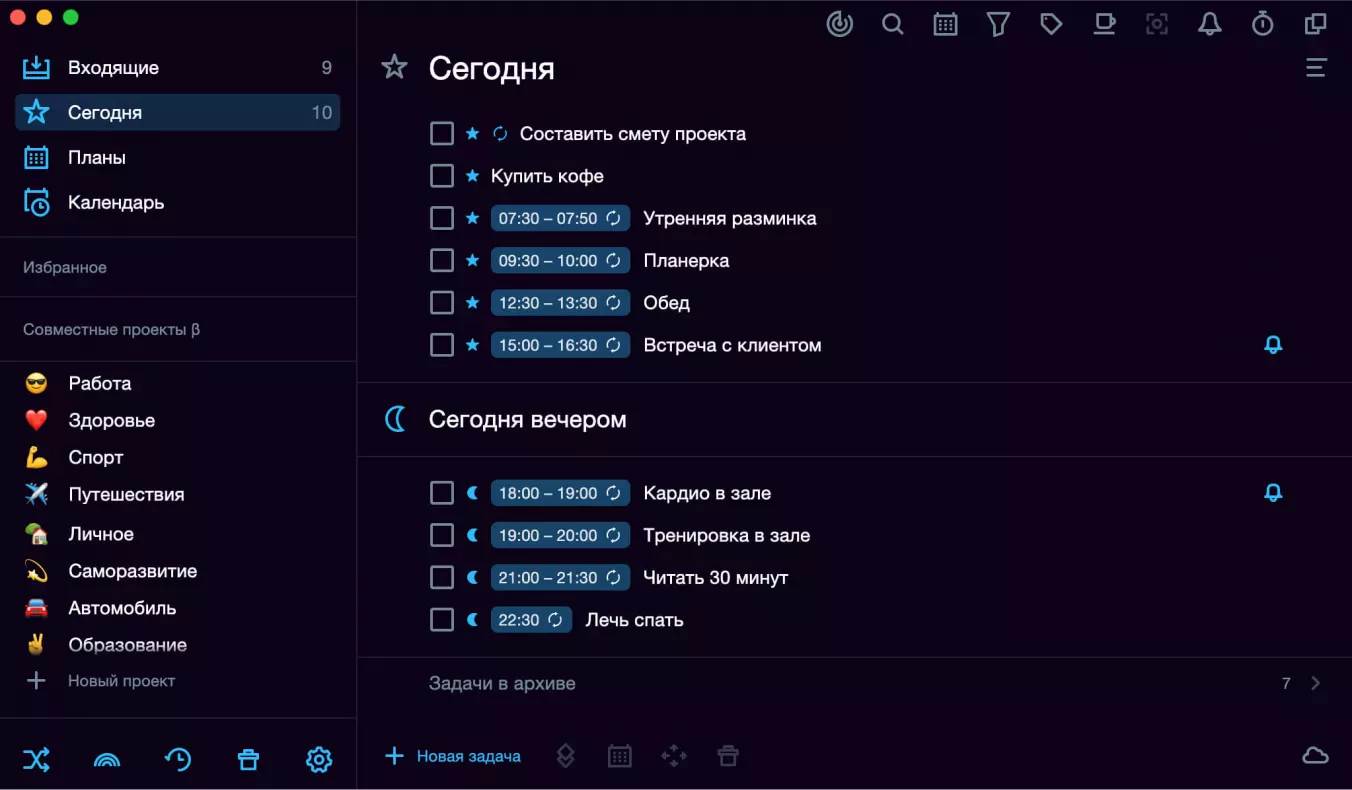Open Входящие inbox list
1352x790 pixels.
coord(178,68)
